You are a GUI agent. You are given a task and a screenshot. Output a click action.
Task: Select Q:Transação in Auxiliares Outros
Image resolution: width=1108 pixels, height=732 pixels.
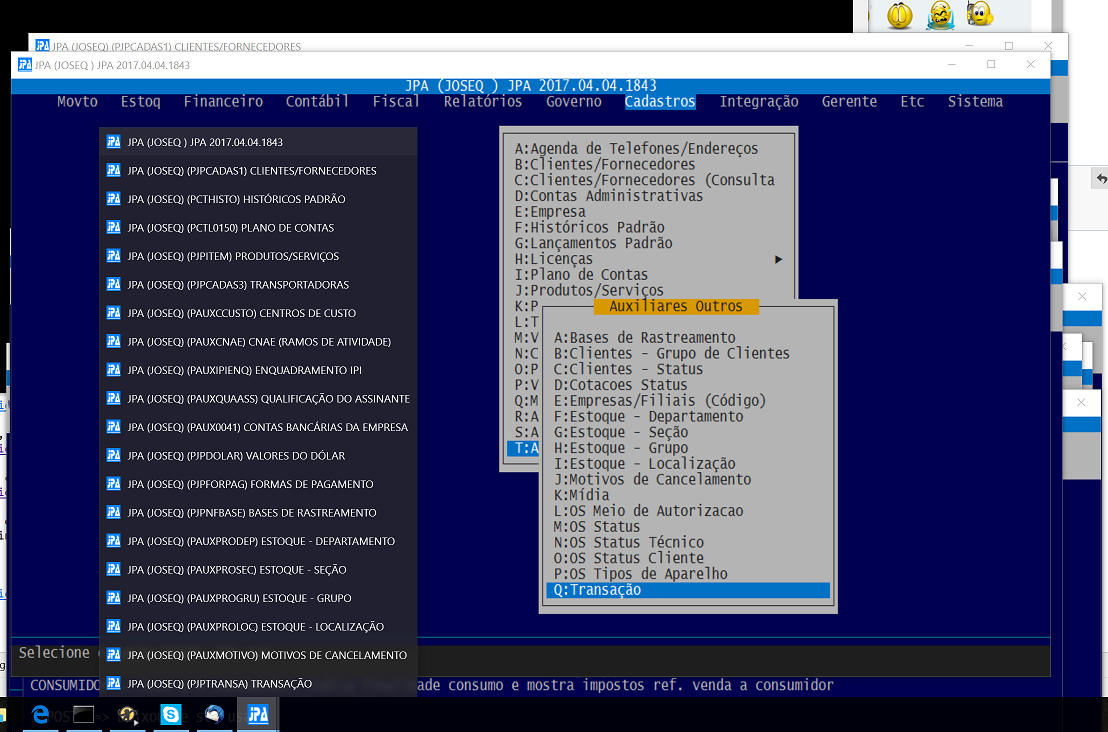tap(688, 590)
